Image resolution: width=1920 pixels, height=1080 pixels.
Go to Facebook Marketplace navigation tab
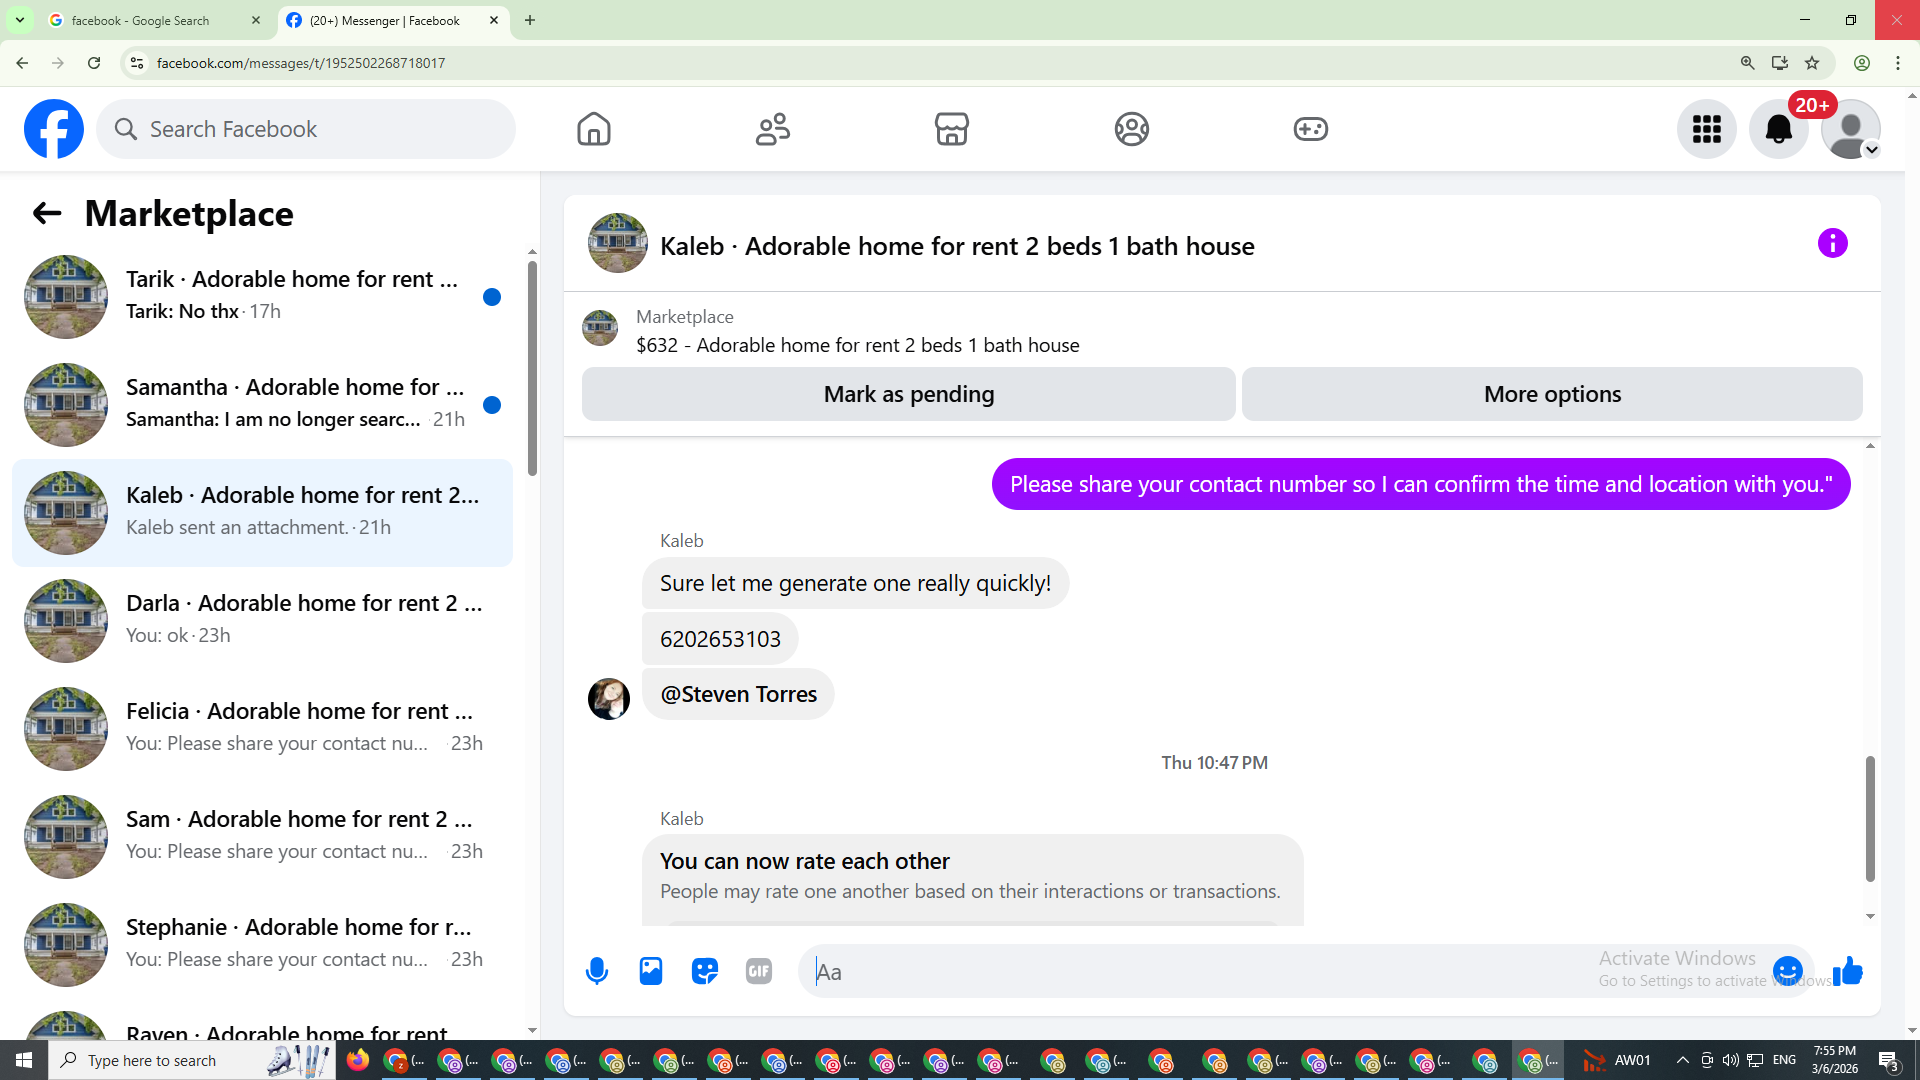pyautogui.click(x=951, y=129)
